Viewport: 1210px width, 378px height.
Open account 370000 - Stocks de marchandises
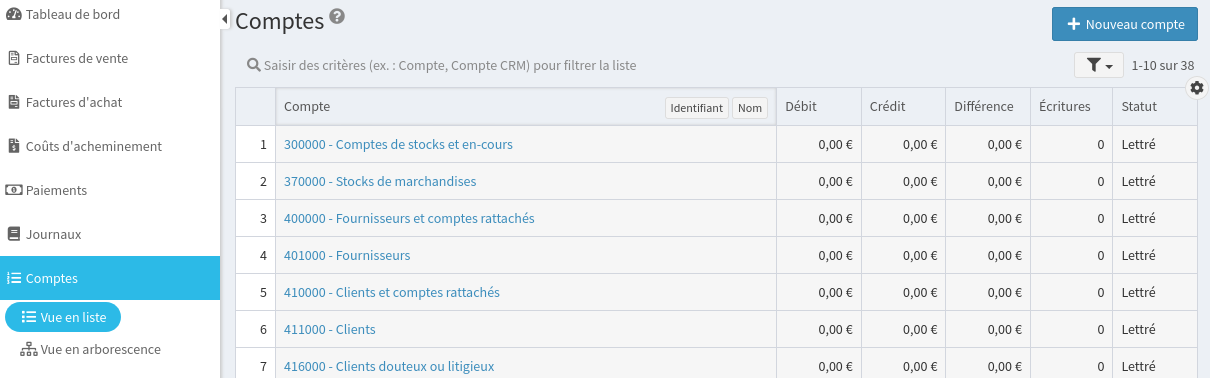[380, 181]
